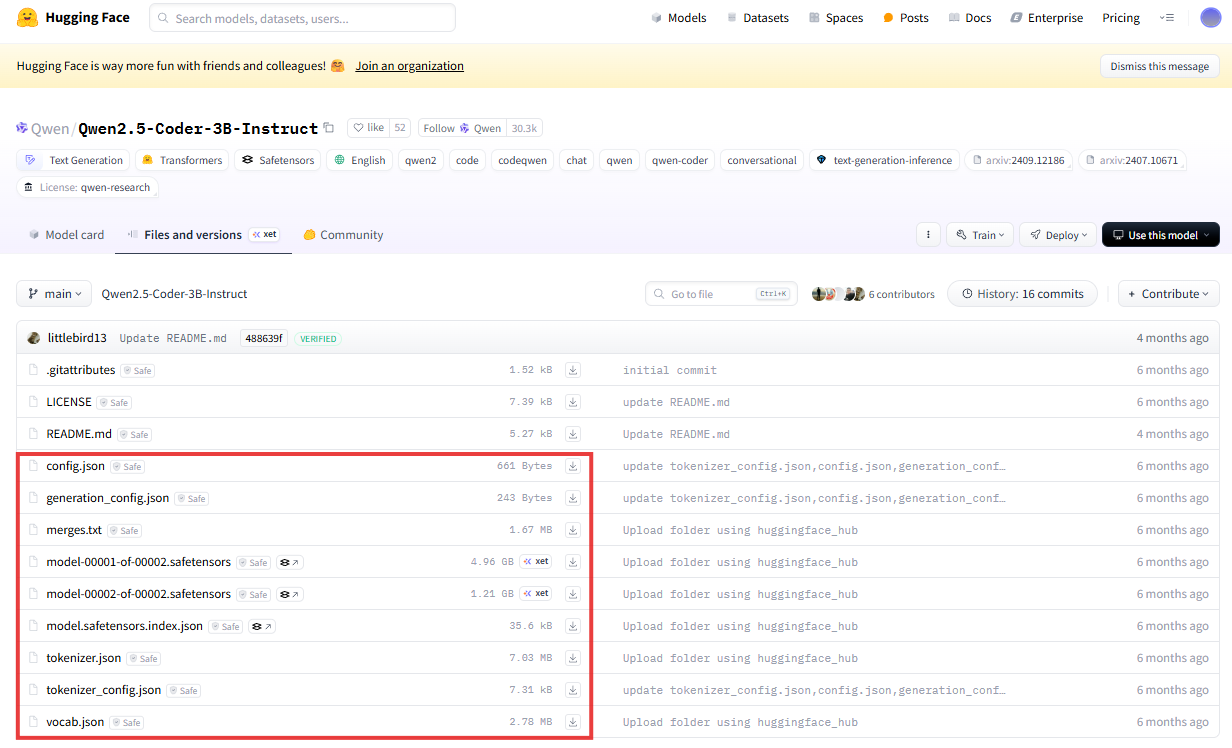Open safetensors viewer for model-00002-of-00002
The image size is (1232, 748).
click(x=290, y=595)
